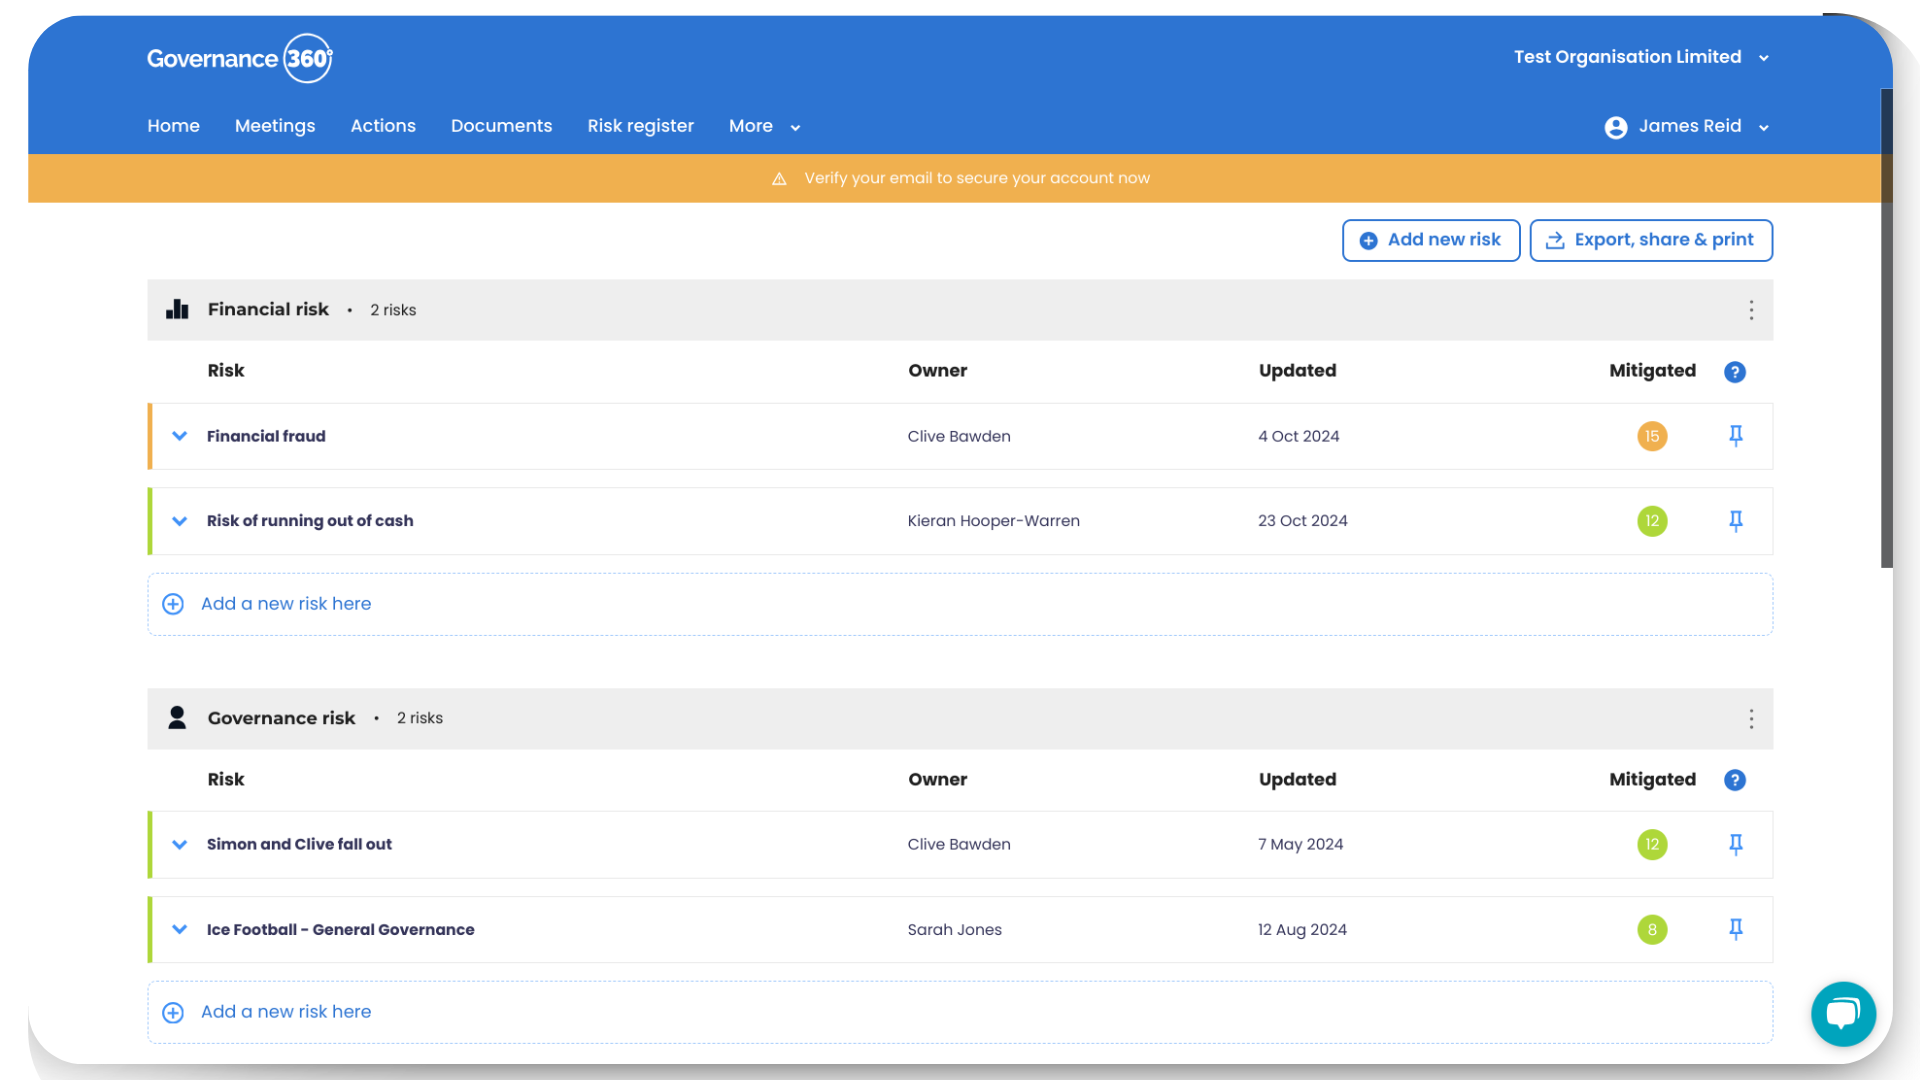
Task: Click the Ice Football General Governance pin icon
Action: (x=1737, y=928)
